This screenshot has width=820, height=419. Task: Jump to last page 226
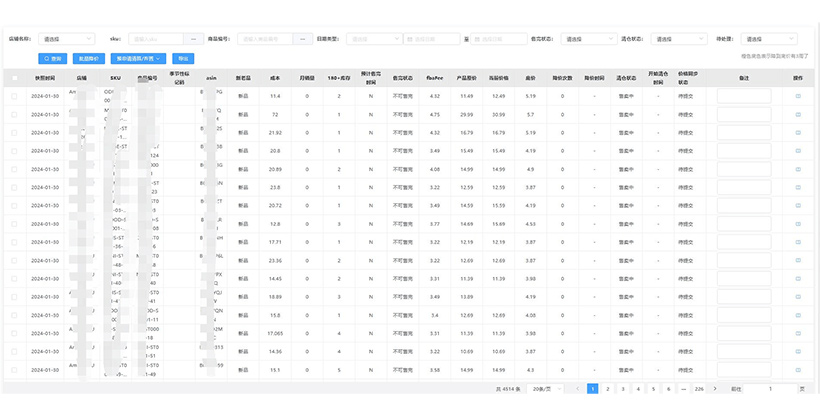699,388
